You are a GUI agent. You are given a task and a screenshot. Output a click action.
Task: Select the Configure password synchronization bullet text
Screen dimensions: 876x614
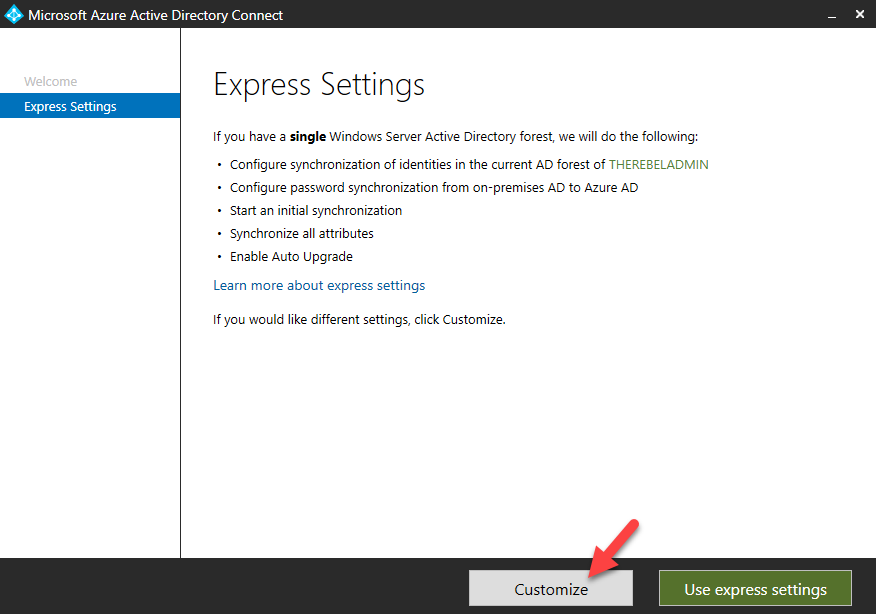[434, 188]
